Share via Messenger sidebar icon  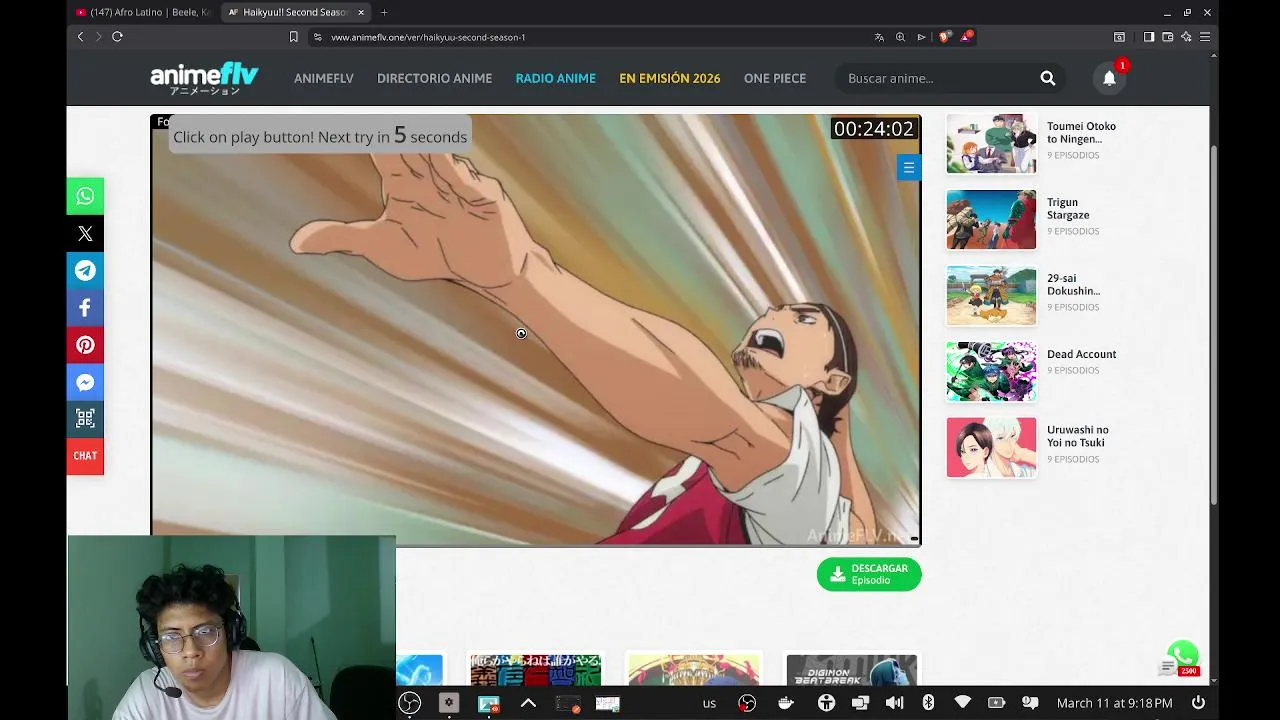point(85,382)
